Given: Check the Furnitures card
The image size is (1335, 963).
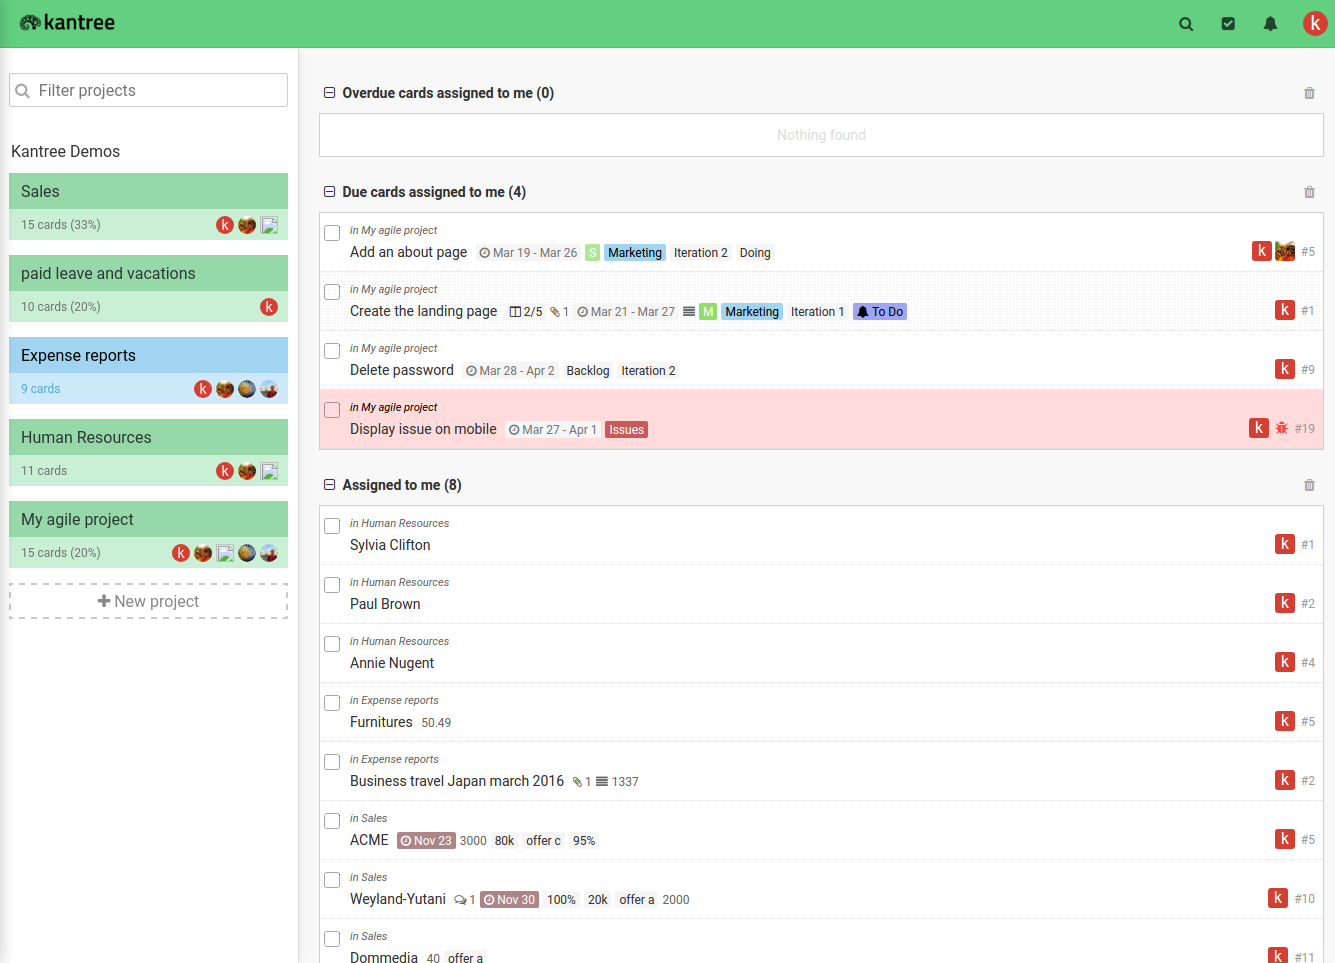Looking at the screenshot, I should [x=332, y=703].
